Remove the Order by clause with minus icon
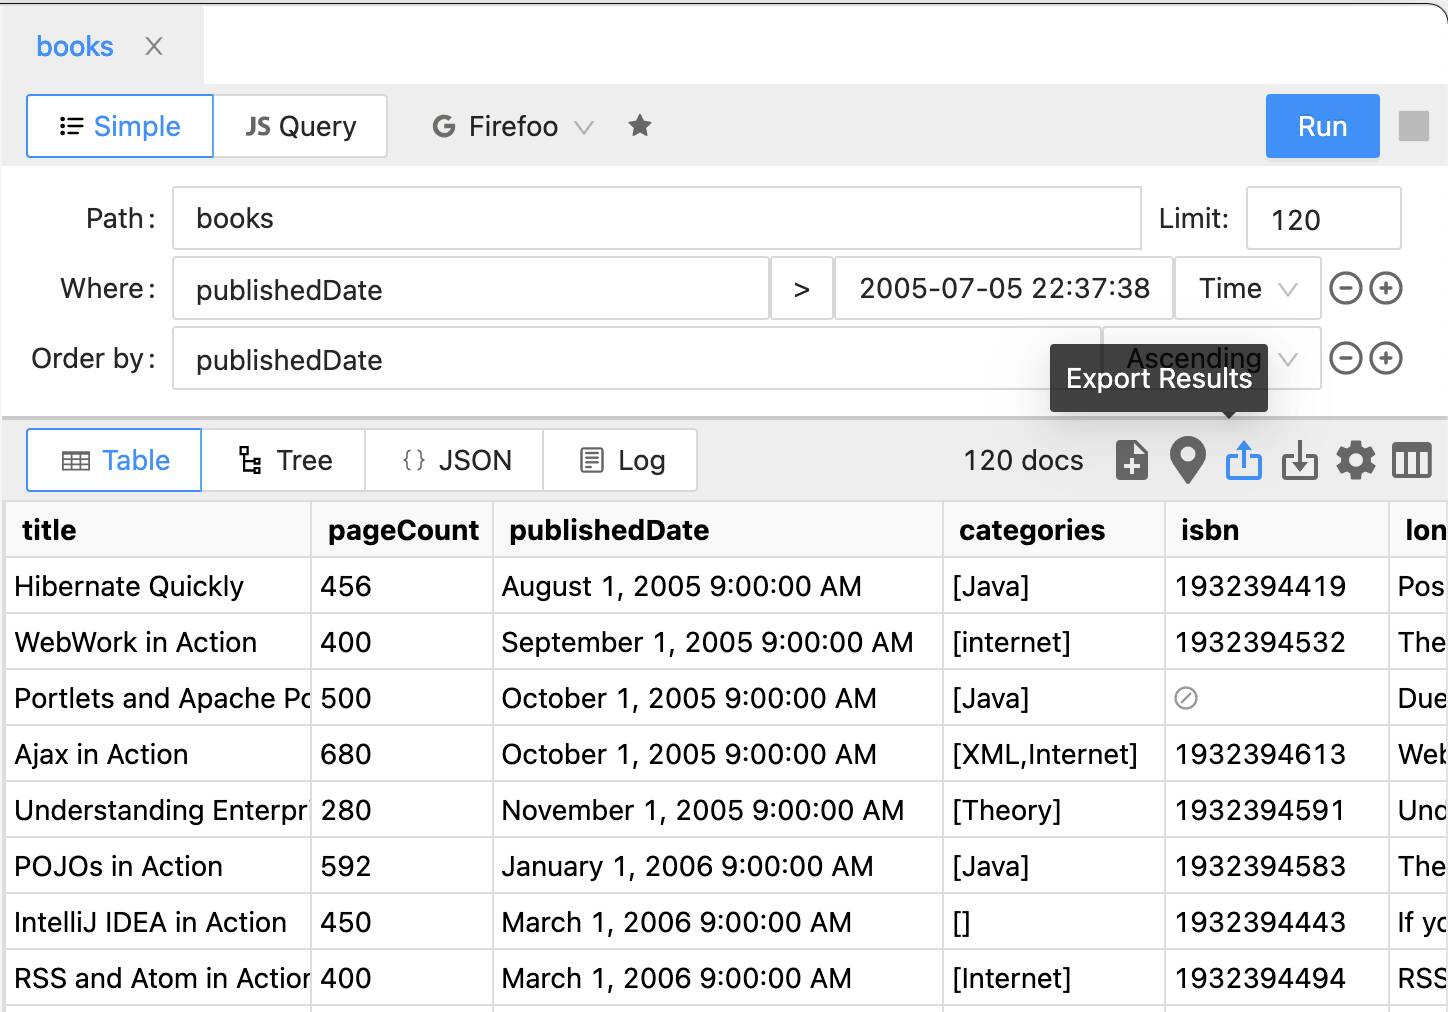 pyautogui.click(x=1346, y=359)
